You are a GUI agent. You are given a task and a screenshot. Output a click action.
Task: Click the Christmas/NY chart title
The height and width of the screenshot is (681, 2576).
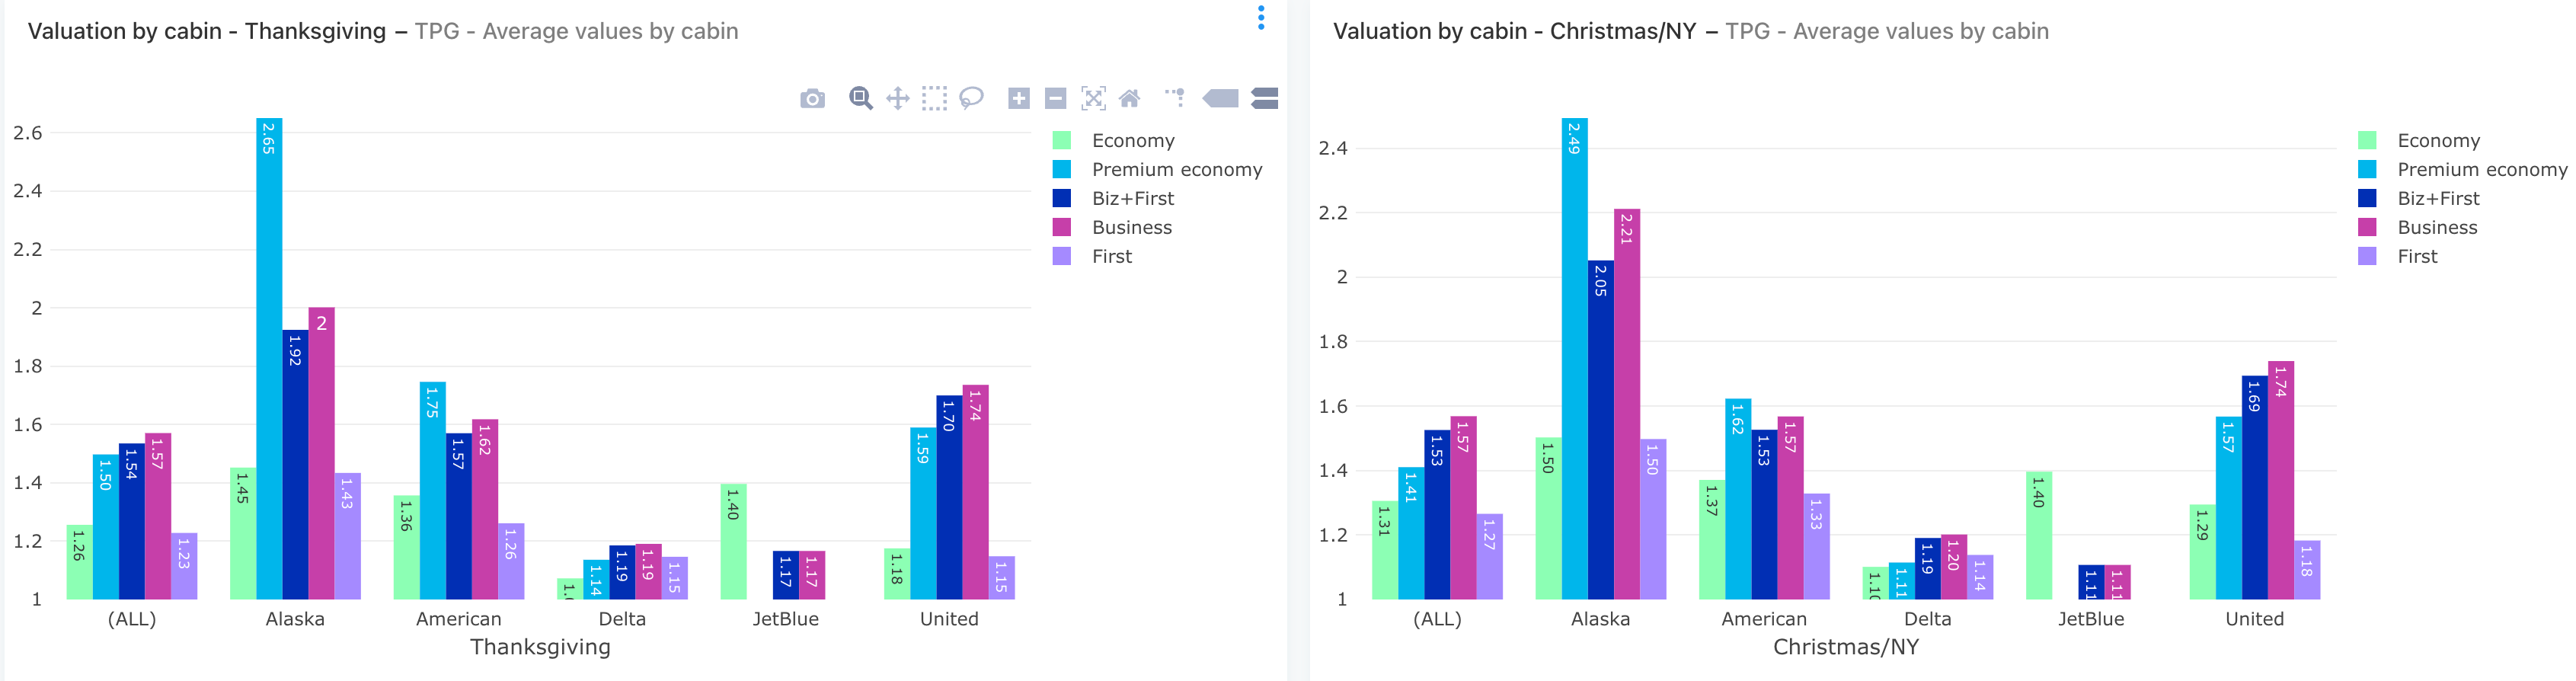pos(1513,31)
